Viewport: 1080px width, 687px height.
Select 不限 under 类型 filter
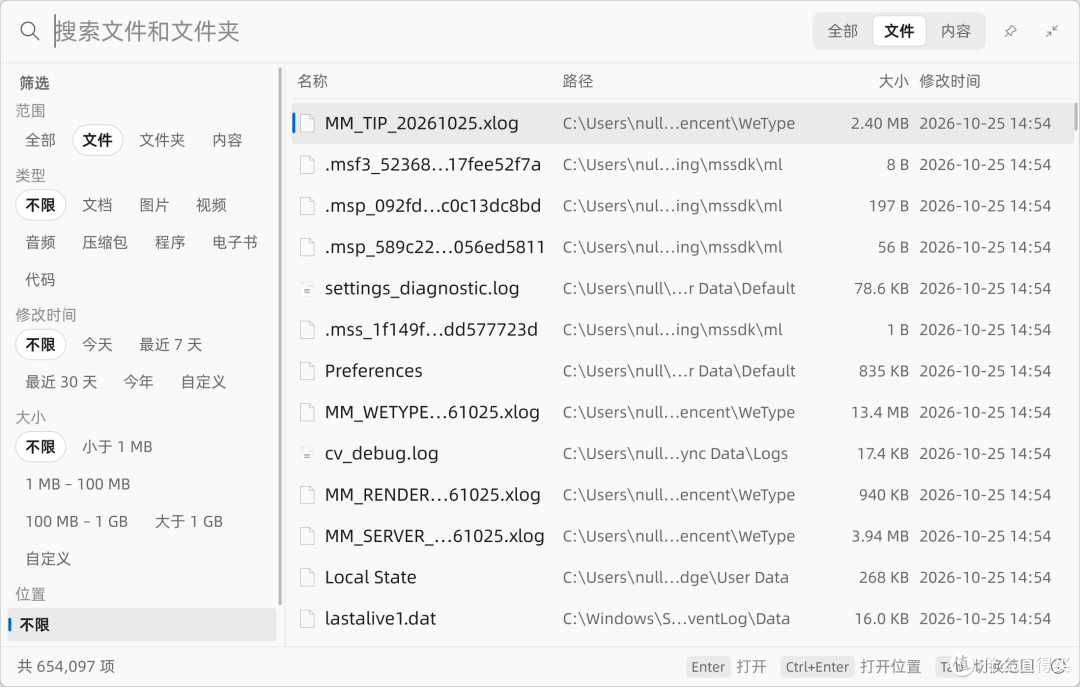pyautogui.click(x=40, y=205)
